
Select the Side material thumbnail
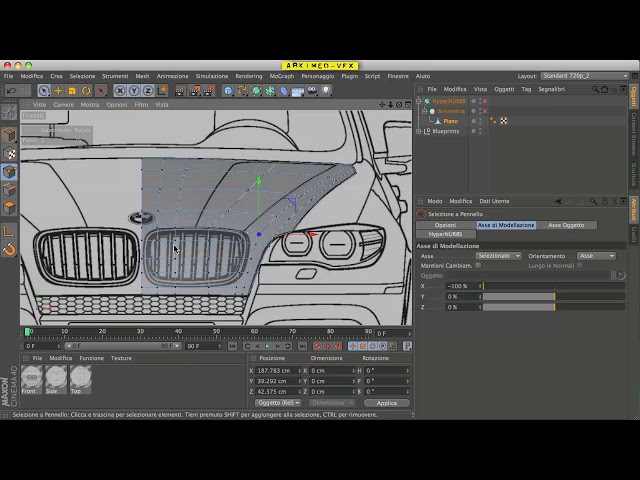coord(56,380)
